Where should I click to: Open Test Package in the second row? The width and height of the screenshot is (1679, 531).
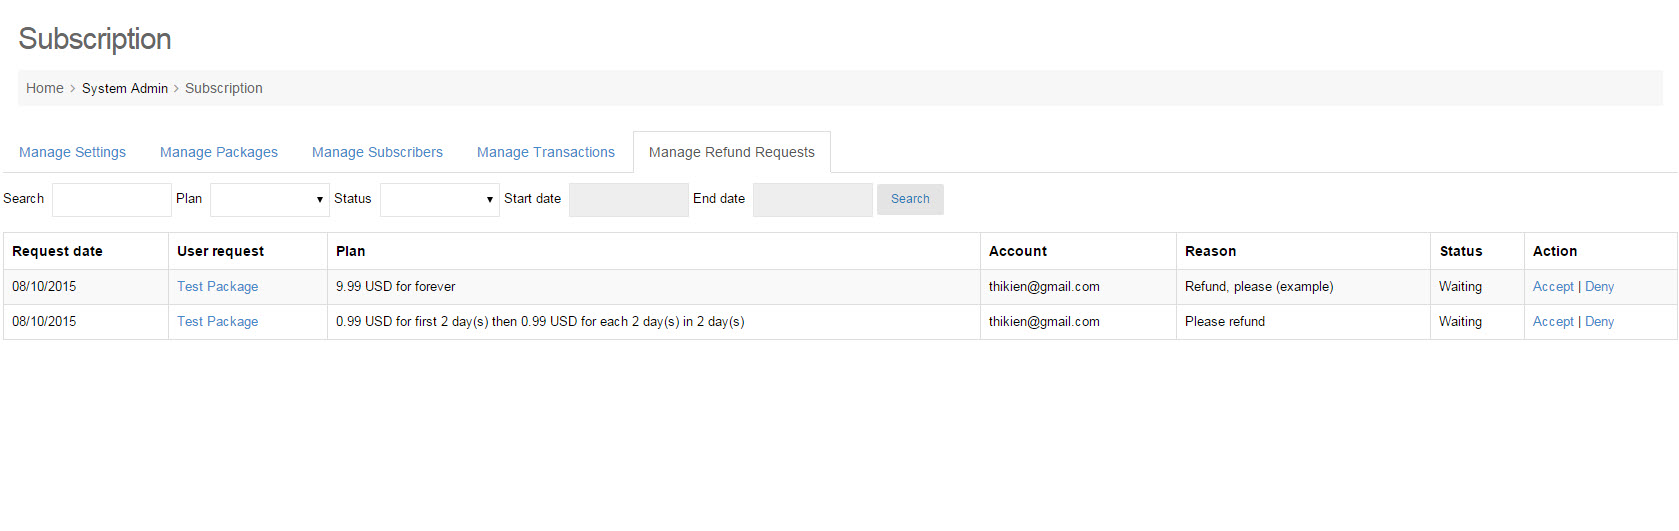(217, 321)
